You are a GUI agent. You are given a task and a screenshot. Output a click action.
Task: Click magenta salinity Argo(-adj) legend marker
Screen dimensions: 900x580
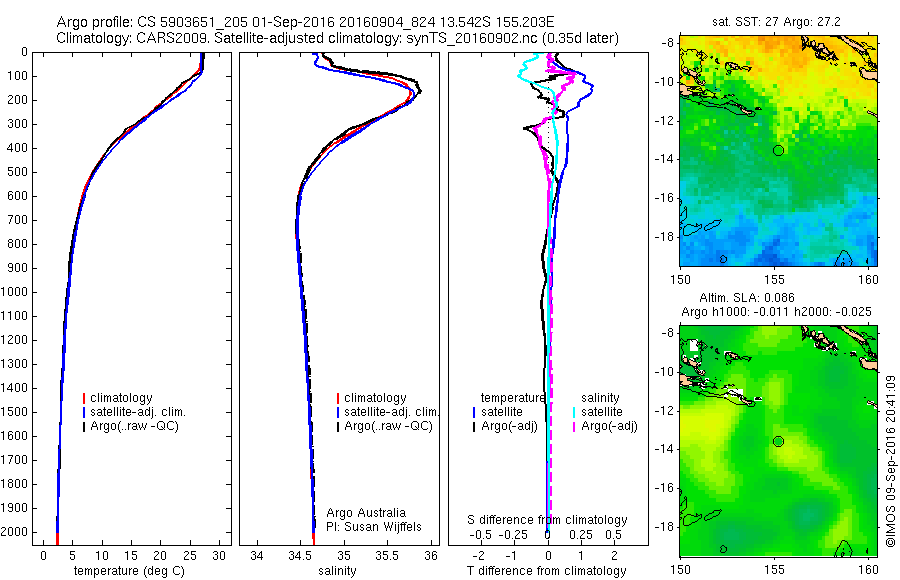[x=574, y=427]
